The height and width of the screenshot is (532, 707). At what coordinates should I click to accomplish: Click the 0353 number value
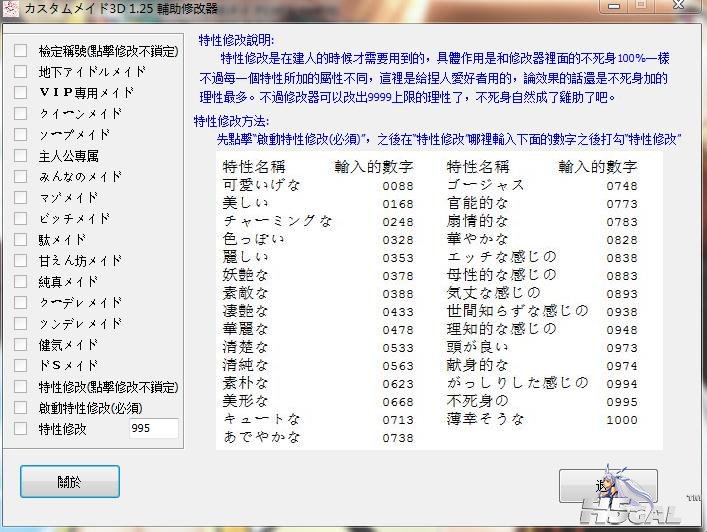click(x=398, y=258)
